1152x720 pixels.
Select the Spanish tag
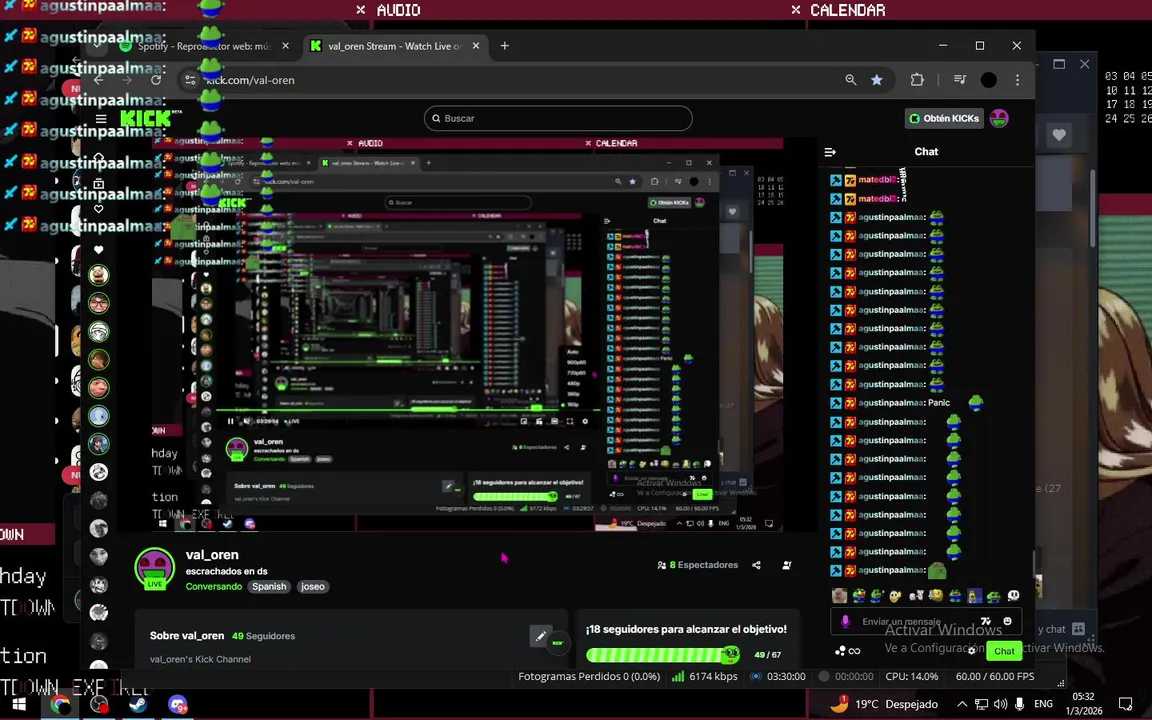(x=269, y=586)
